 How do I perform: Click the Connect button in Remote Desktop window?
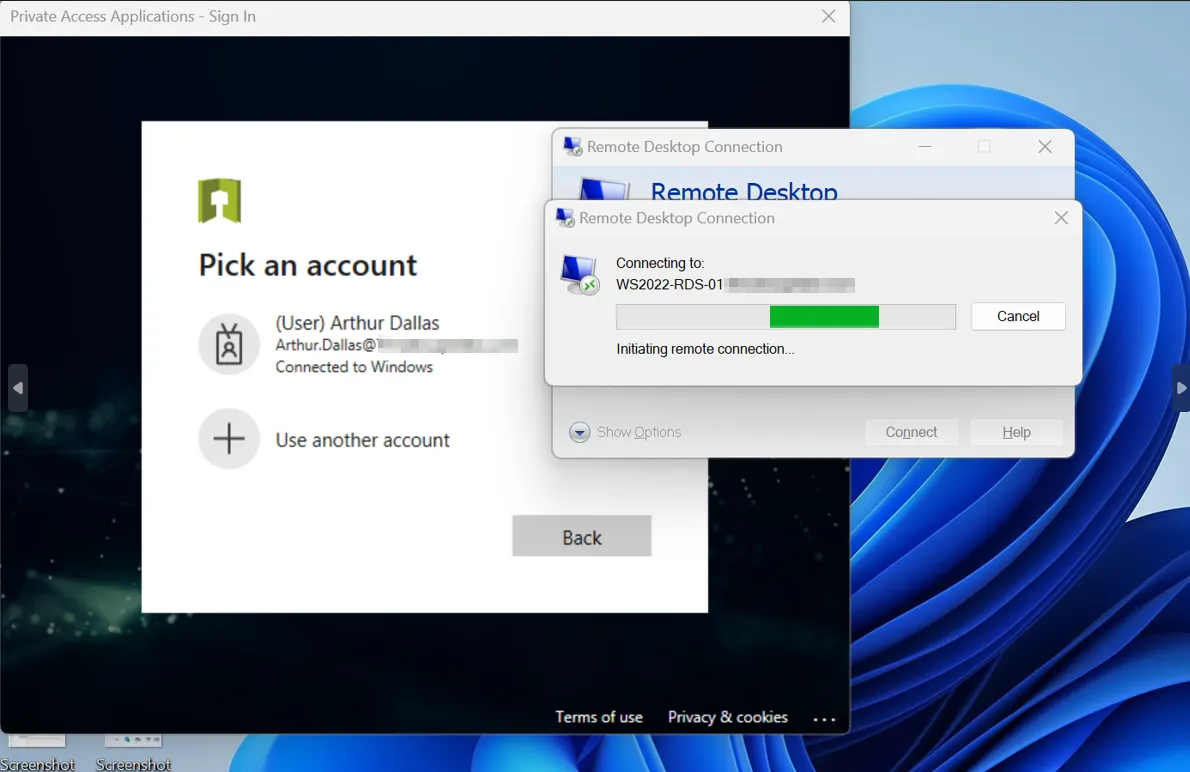coord(911,432)
